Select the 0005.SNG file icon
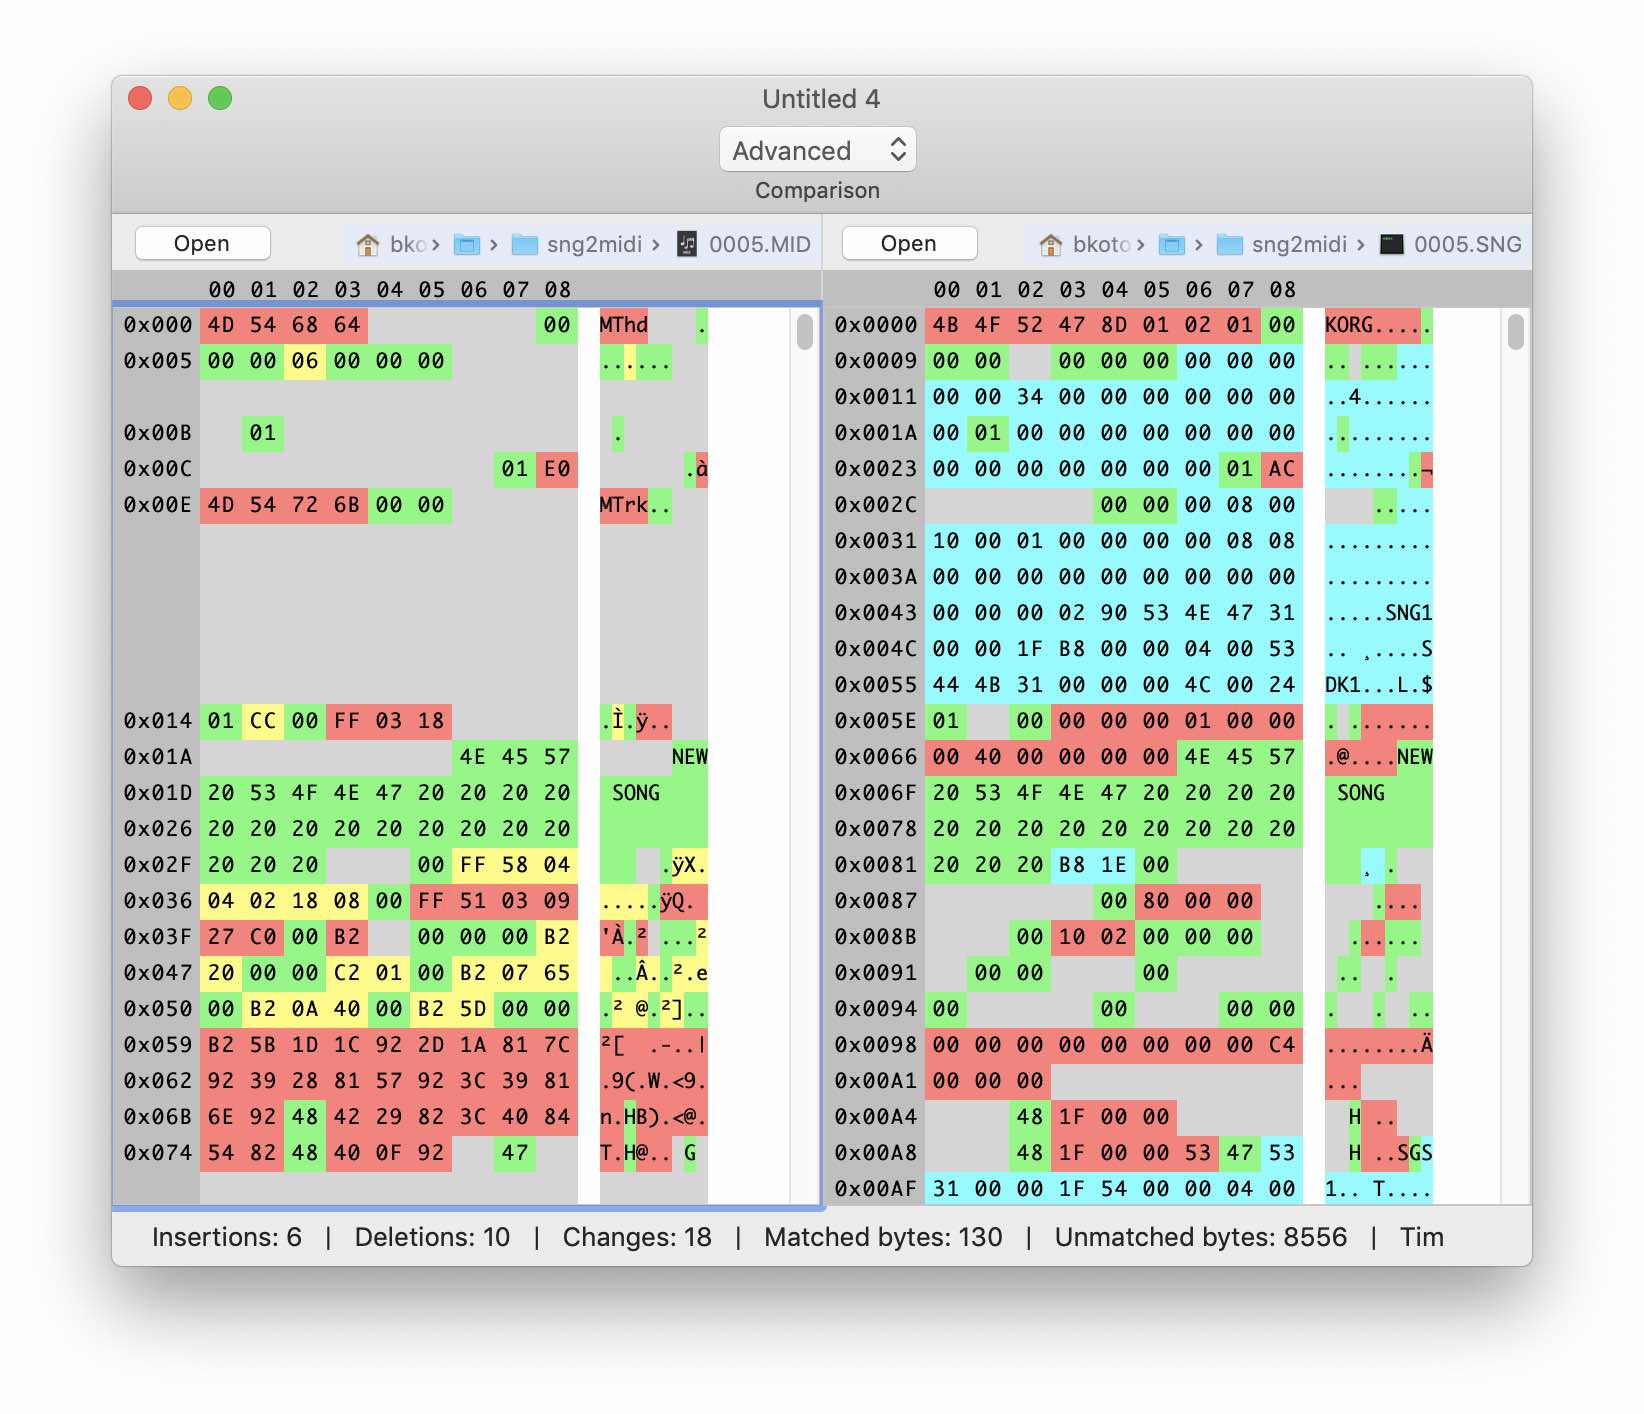 (1392, 244)
